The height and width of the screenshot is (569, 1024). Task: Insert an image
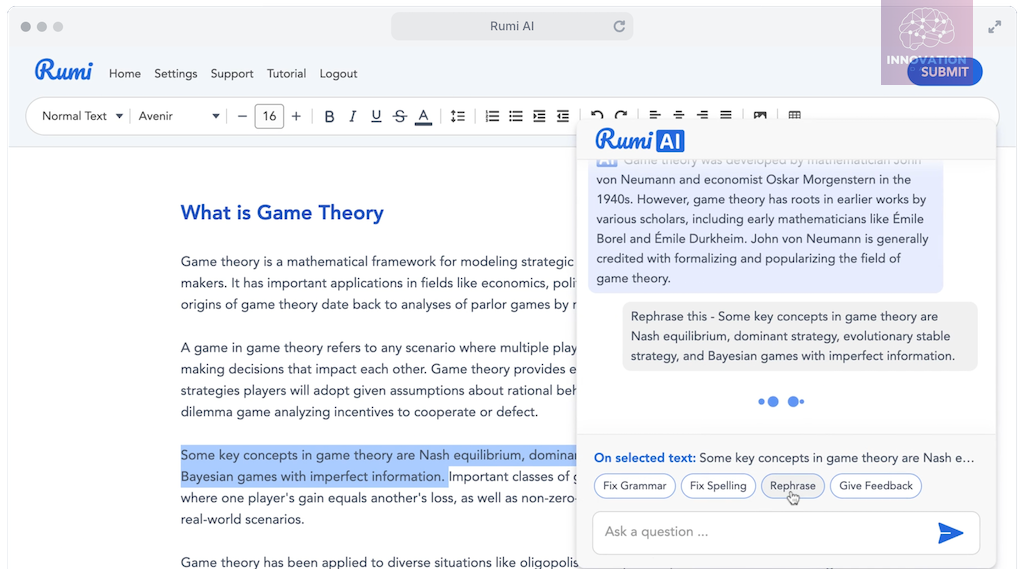pos(760,114)
